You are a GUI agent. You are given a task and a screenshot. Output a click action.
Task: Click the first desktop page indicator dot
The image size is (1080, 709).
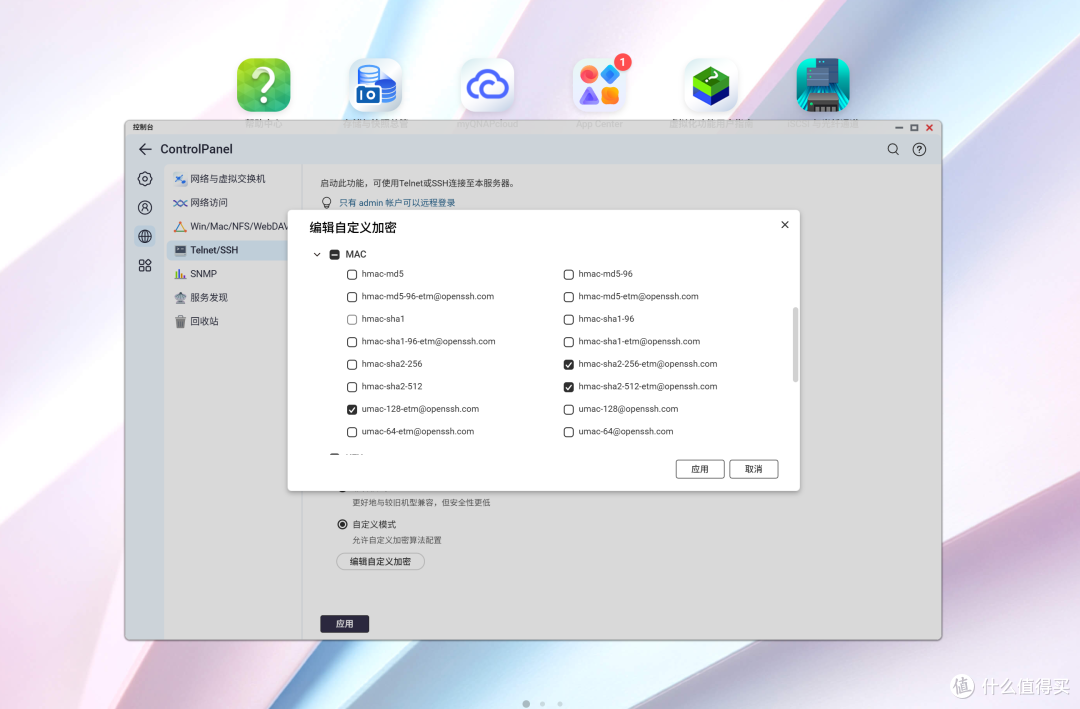(x=526, y=703)
